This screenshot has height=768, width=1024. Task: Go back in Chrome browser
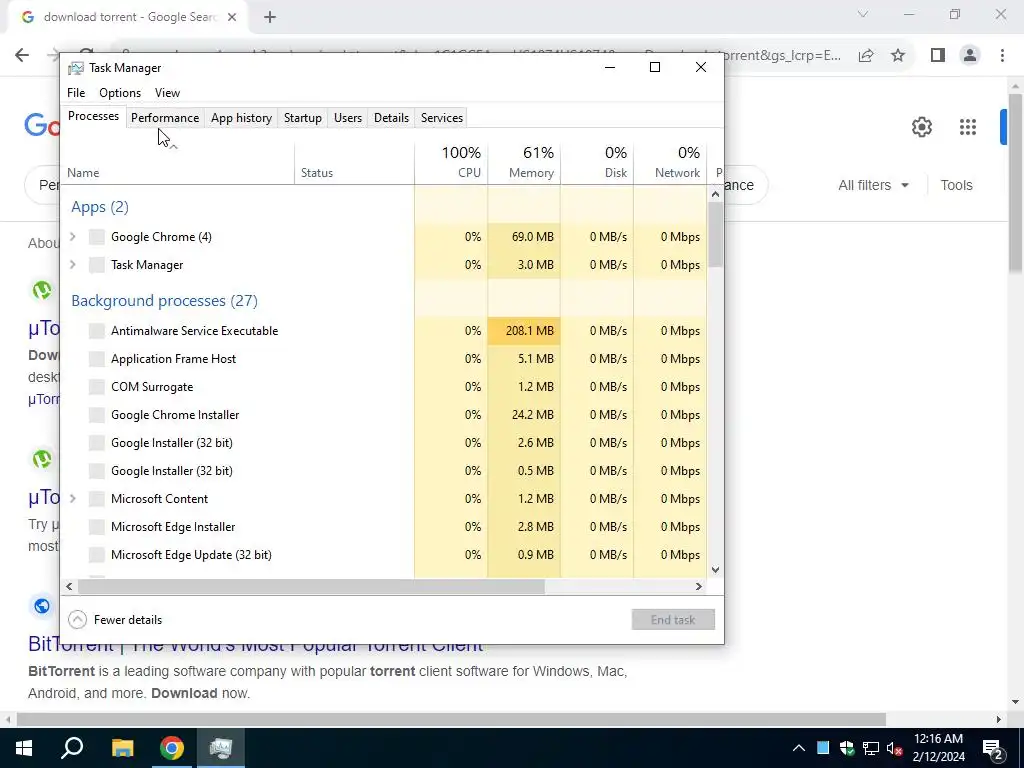click(22, 56)
